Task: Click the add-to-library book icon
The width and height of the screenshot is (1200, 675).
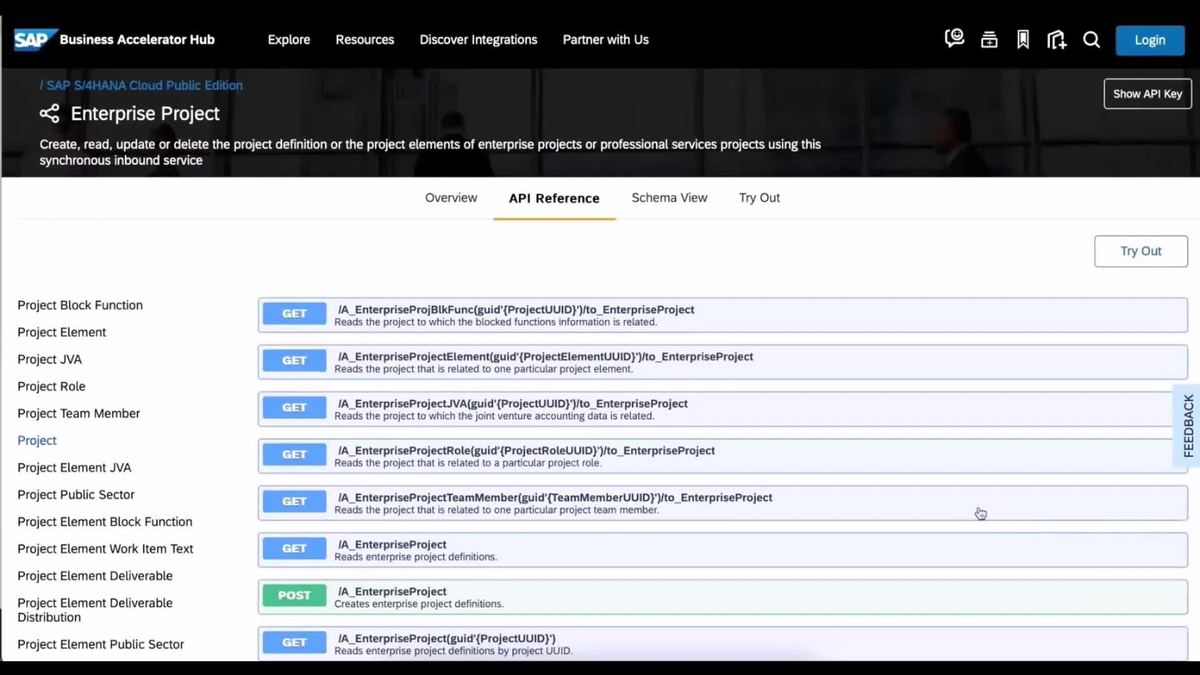Action: pyautogui.click(x=1056, y=38)
